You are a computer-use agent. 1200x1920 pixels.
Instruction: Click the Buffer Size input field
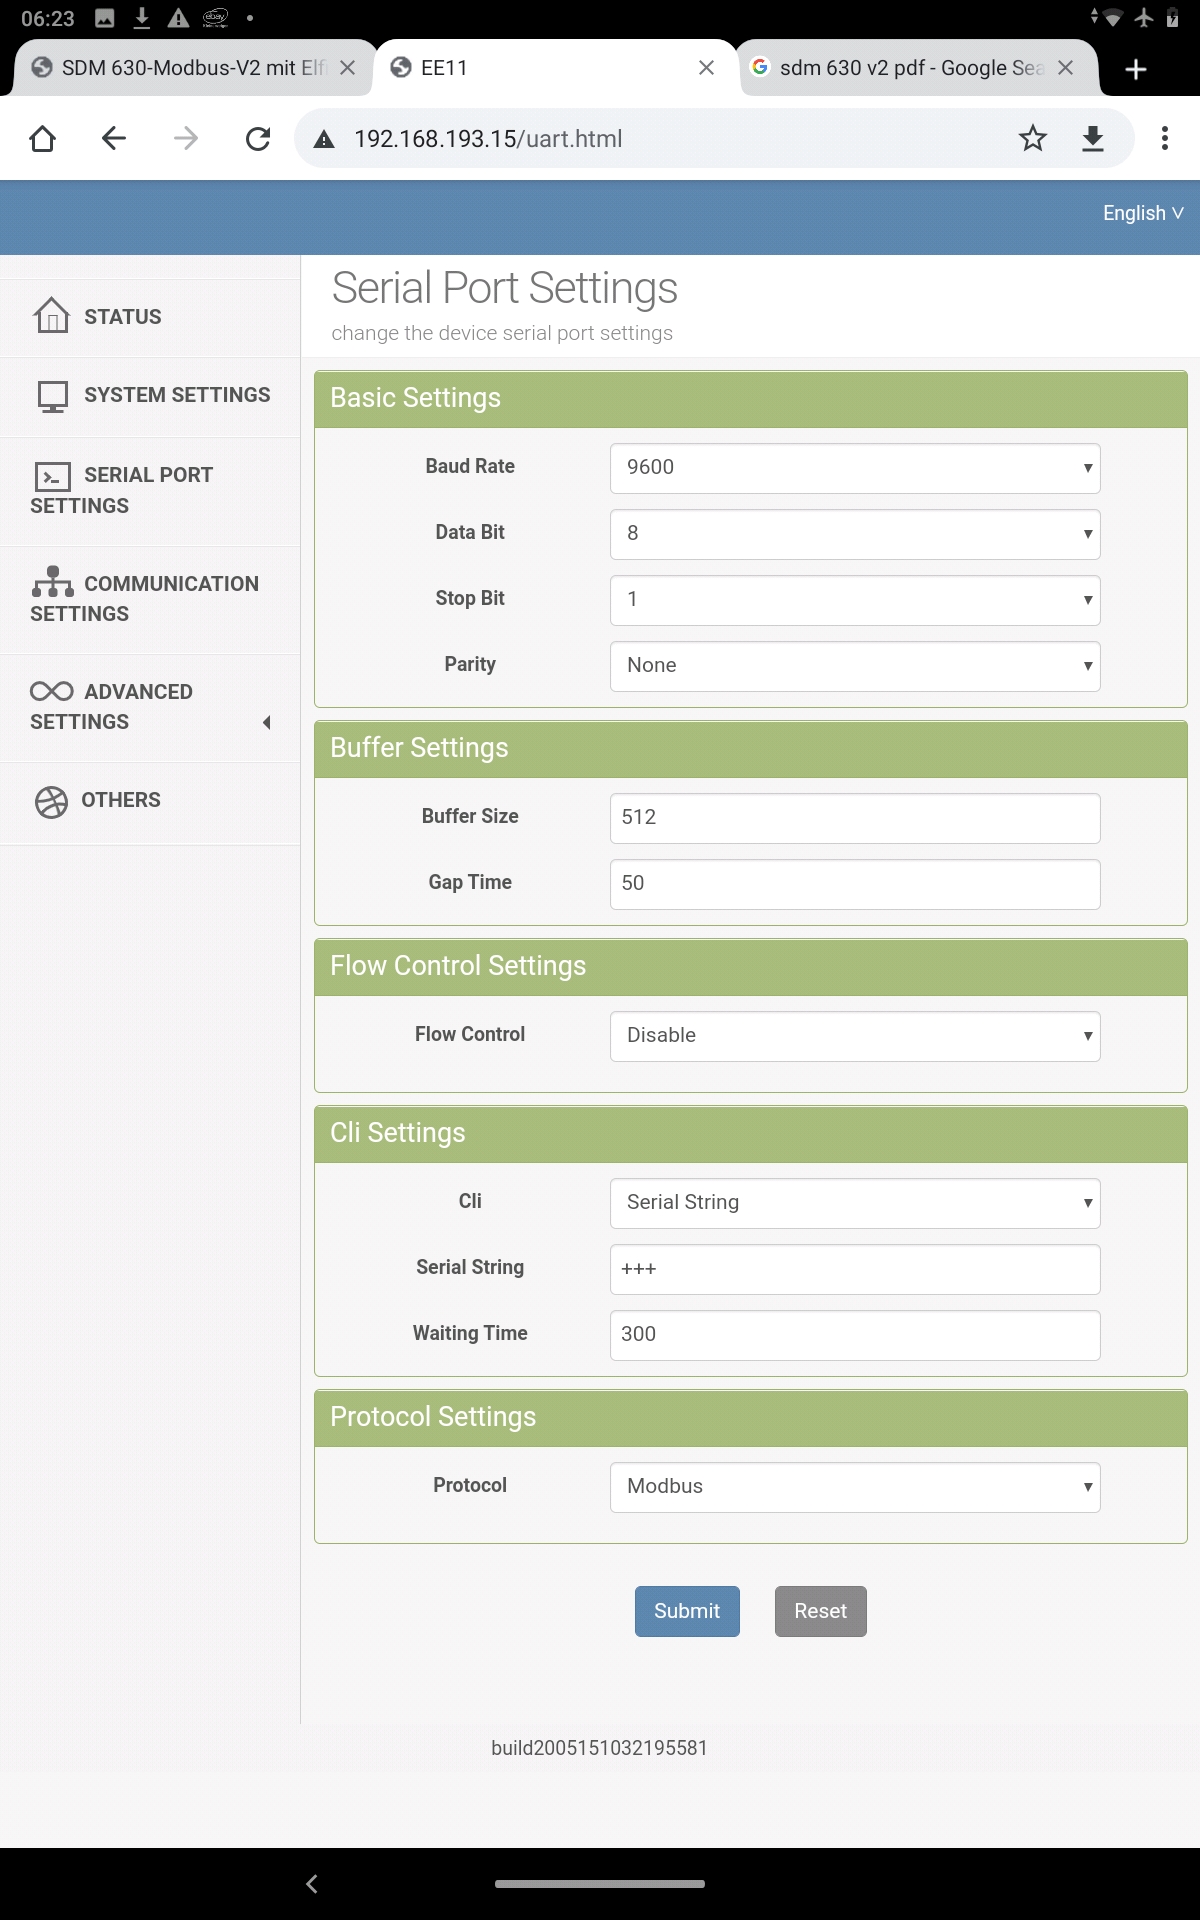pyautogui.click(x=855, y=818)
